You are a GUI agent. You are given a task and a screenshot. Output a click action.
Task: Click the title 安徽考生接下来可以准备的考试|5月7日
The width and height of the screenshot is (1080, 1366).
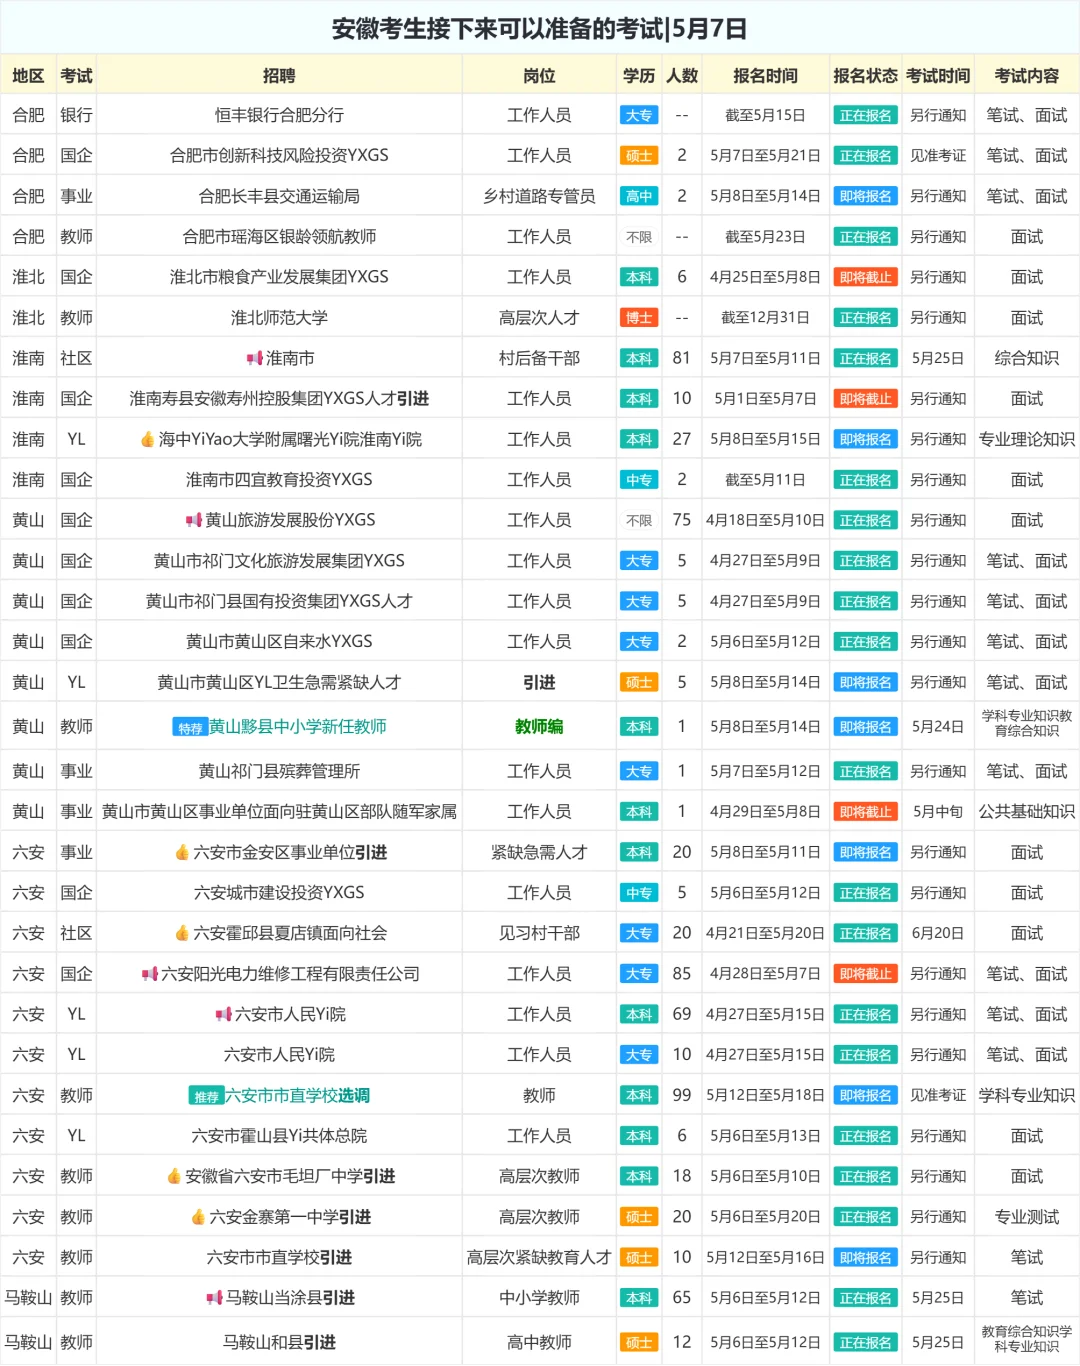[540, 28]
